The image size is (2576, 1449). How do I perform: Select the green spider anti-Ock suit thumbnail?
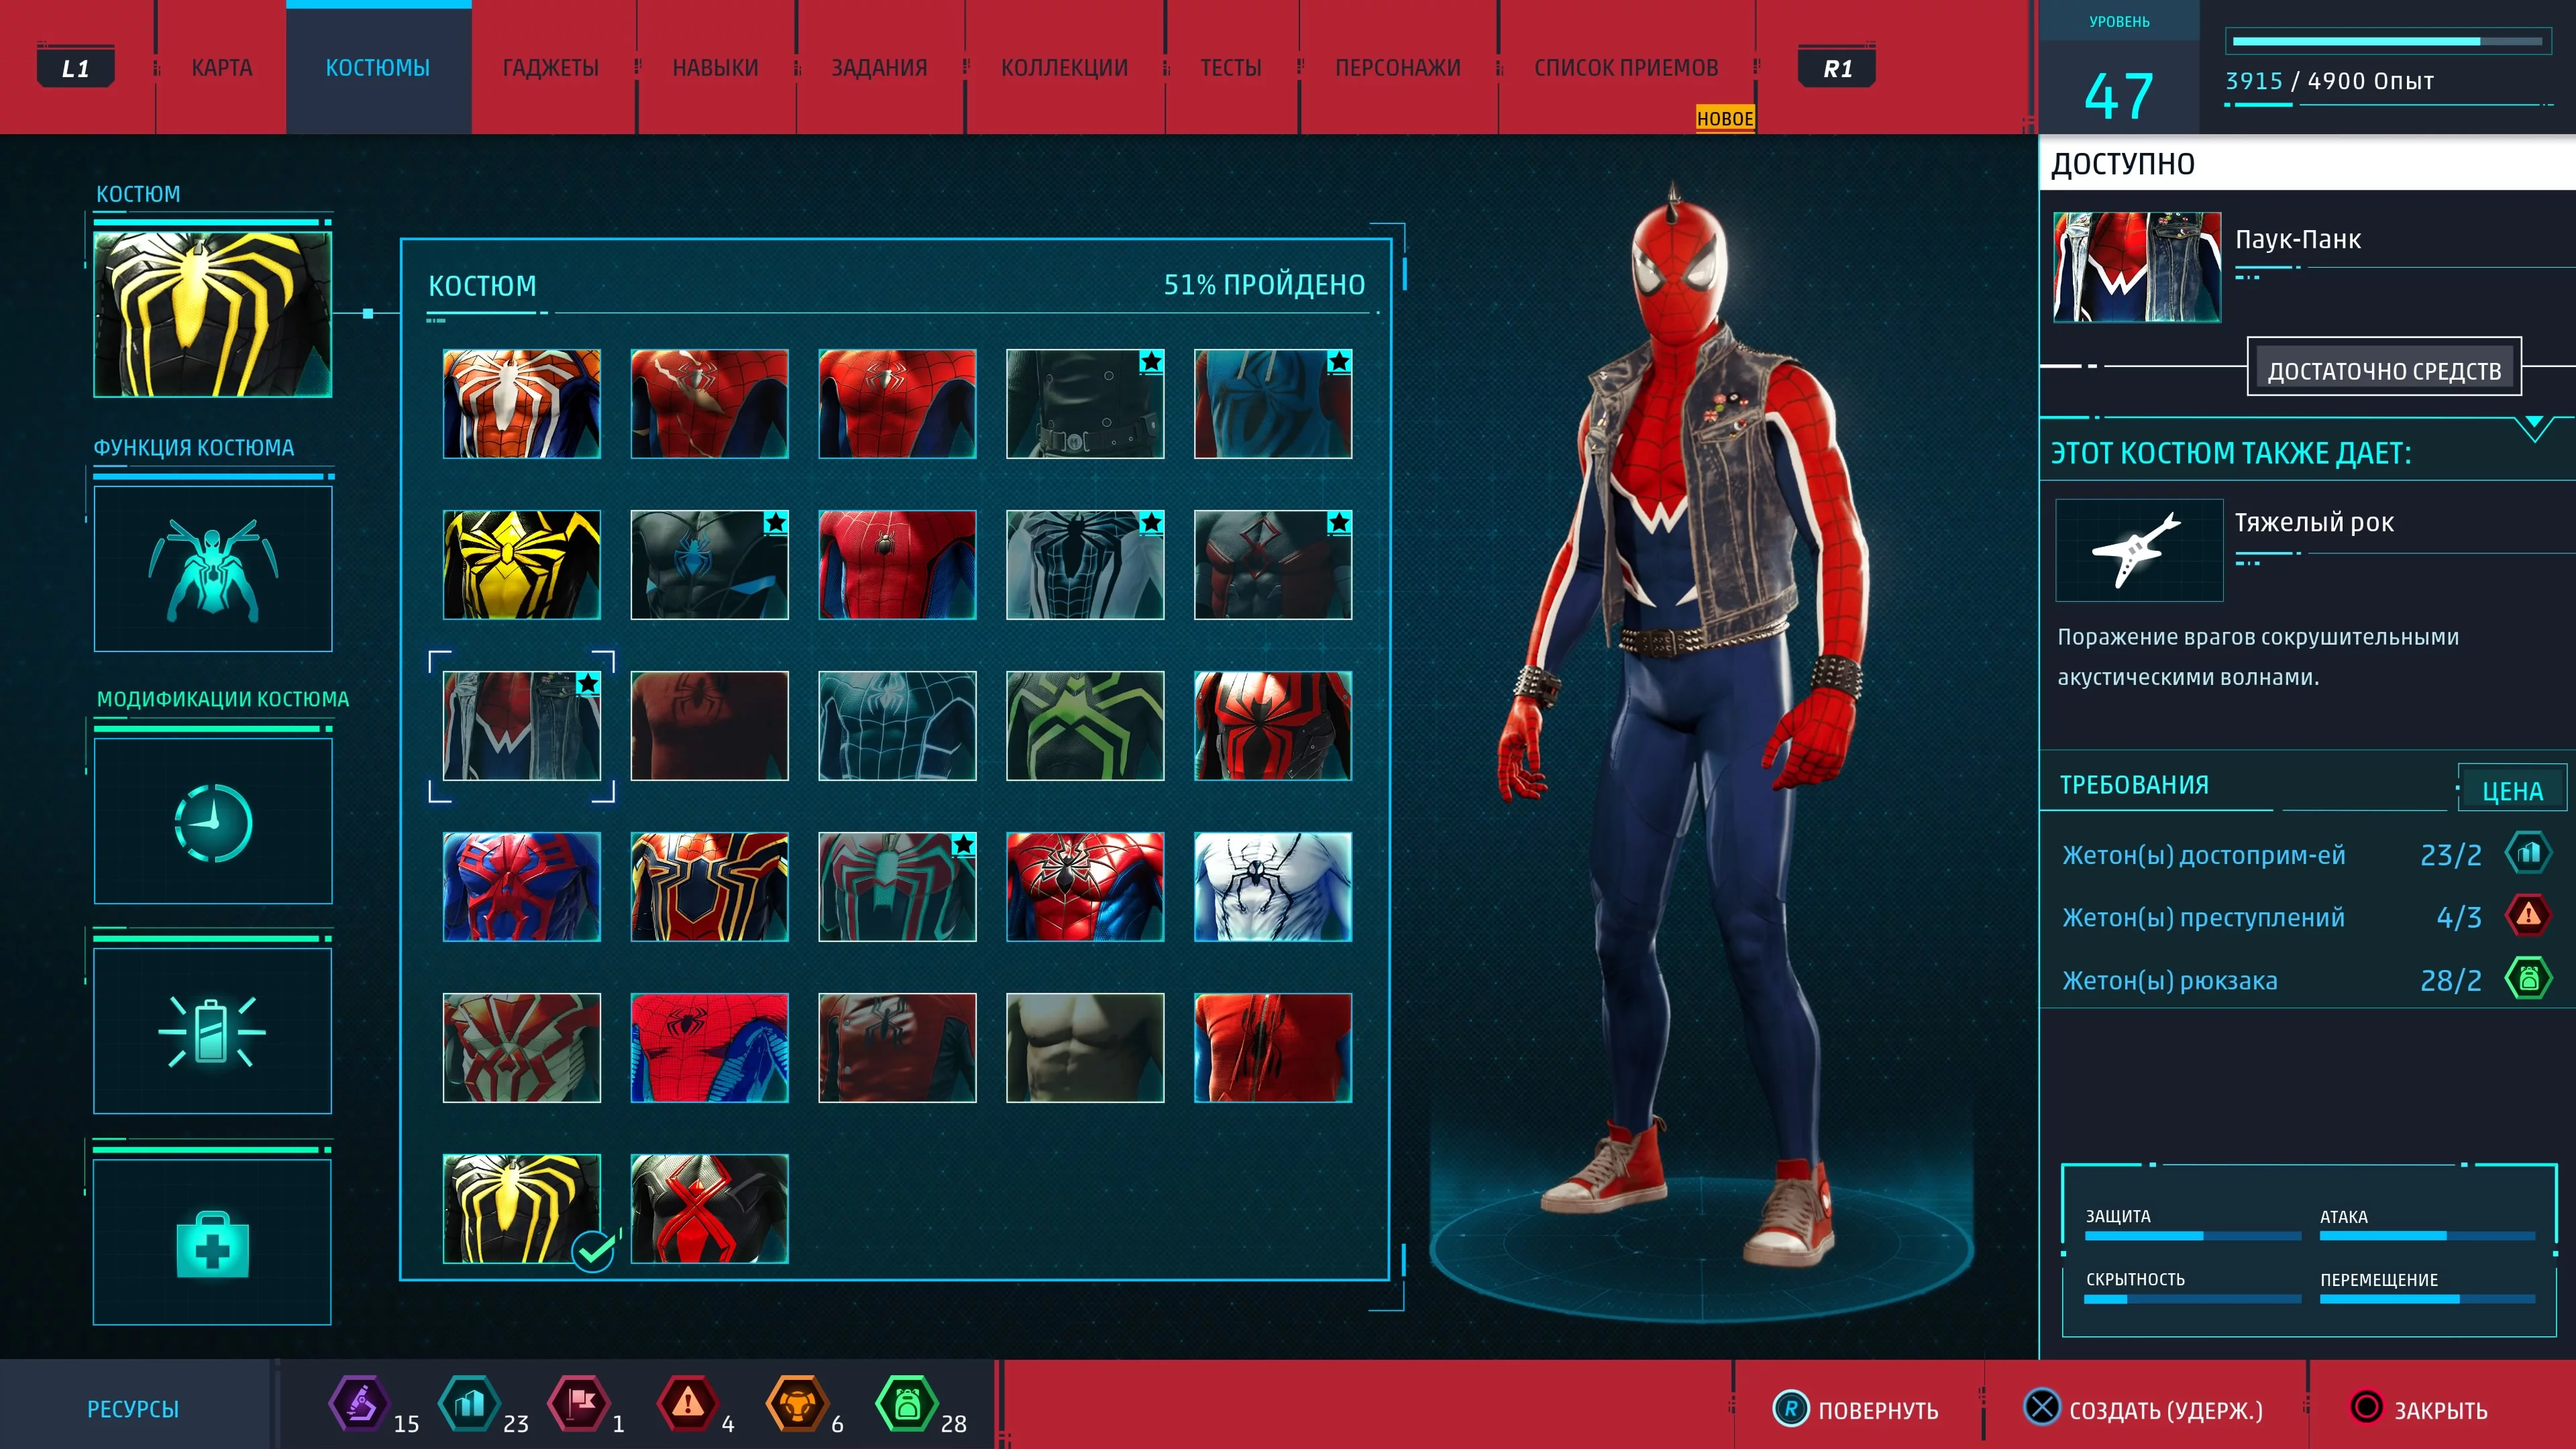(x=1085, y=725)
